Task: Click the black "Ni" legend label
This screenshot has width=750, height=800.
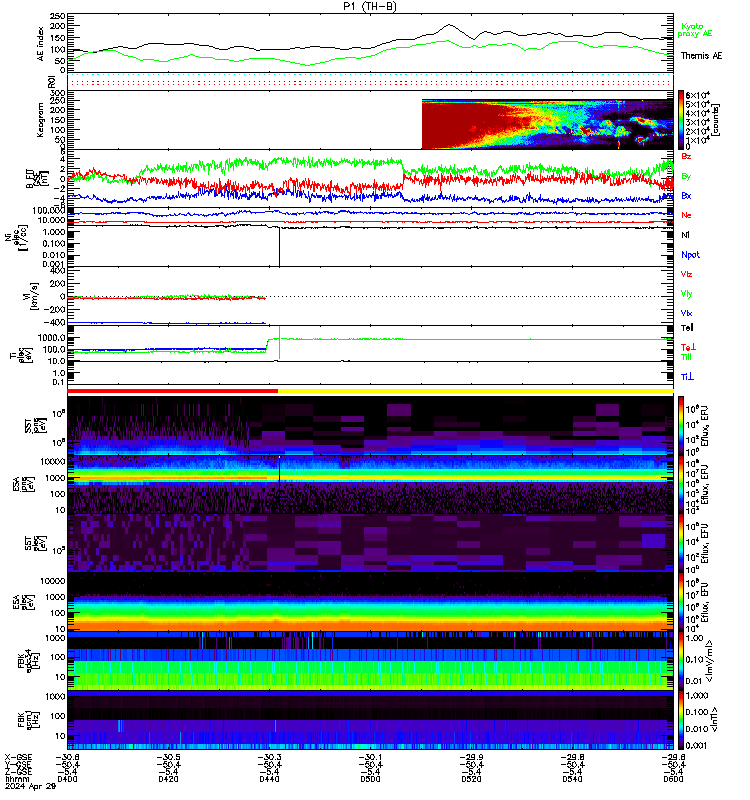Action: (685, 235)
